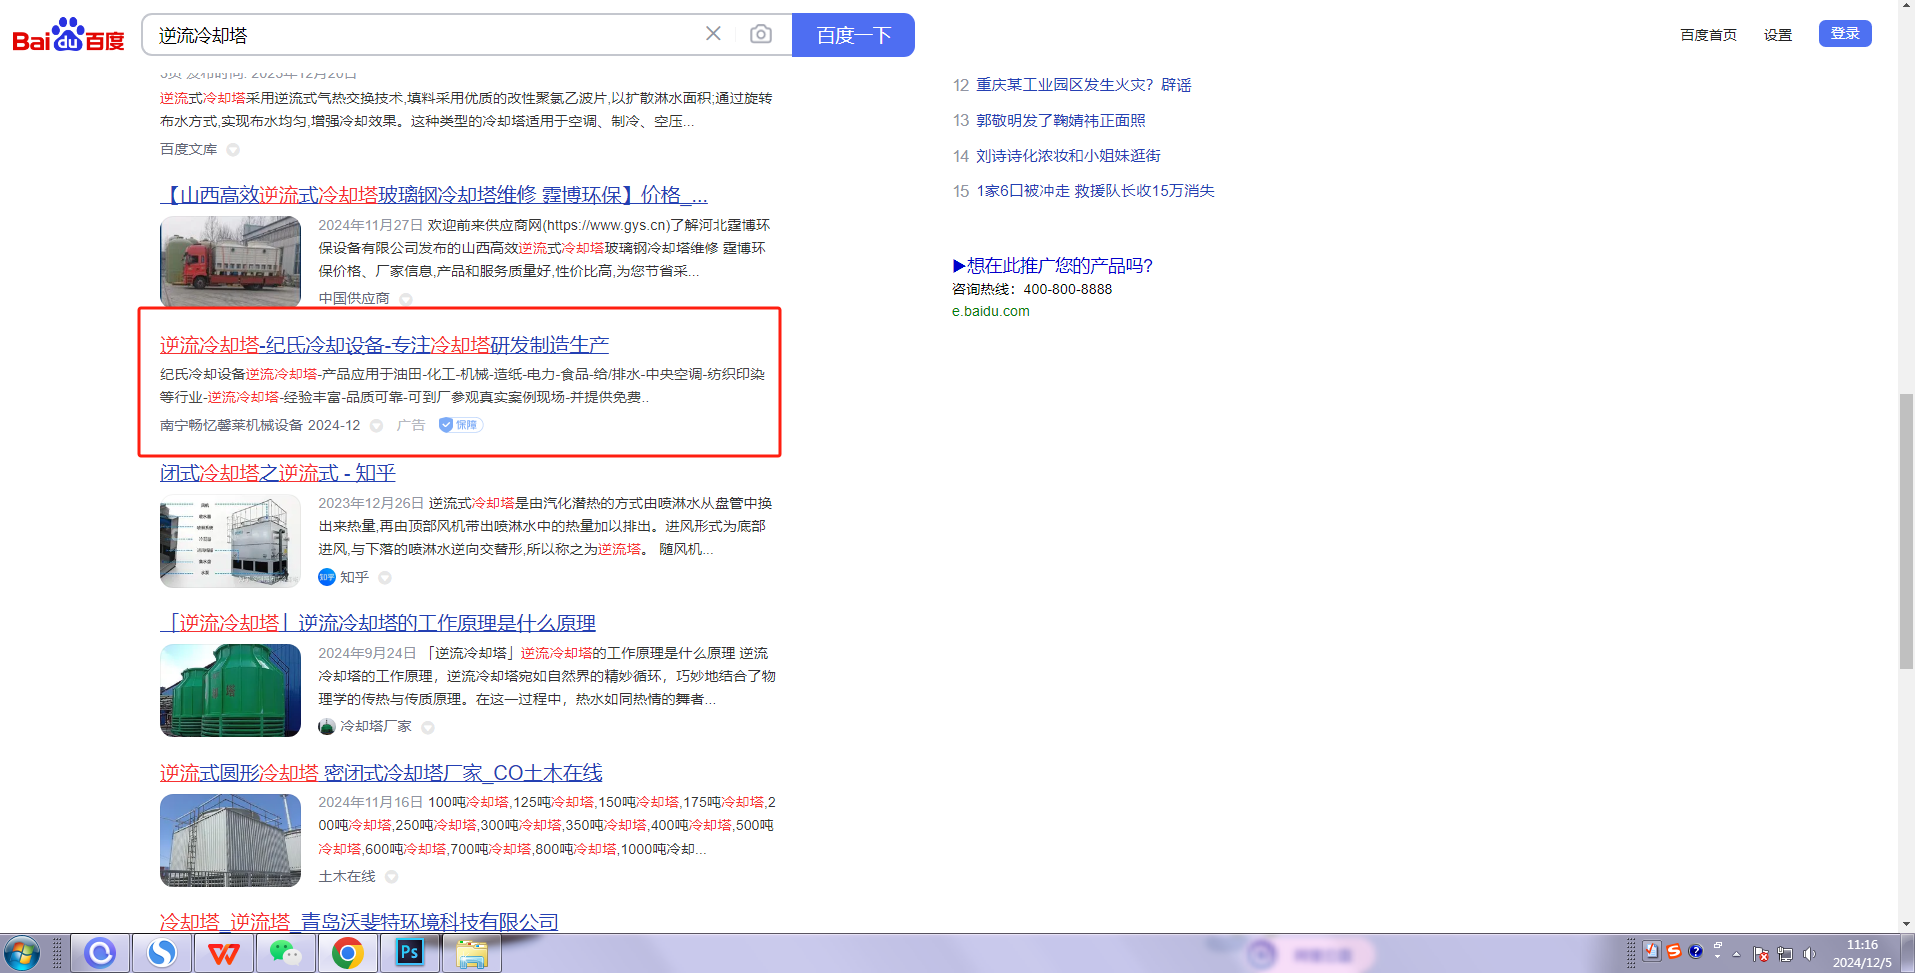1915x973 pixels.
Task: Show hidden system tray icons
Action: 1736,954
